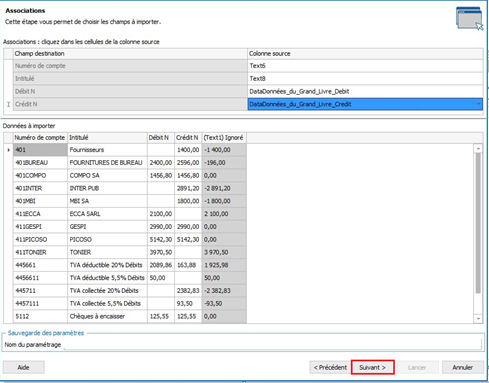Click the TVA collectée 5,5% Débits cell
This screenshot has height=383, width=489.
[x=107, y=303]
